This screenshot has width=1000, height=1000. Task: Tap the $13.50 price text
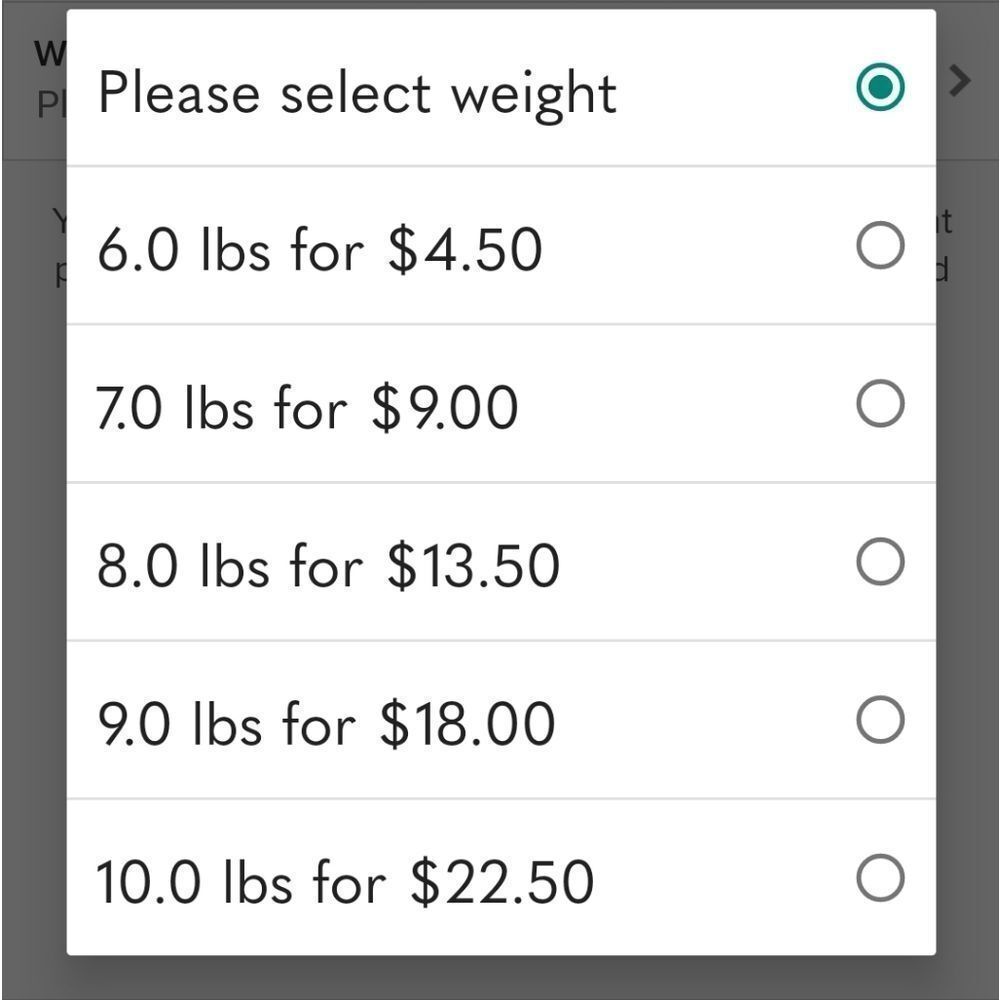click(x=473, y=565)
